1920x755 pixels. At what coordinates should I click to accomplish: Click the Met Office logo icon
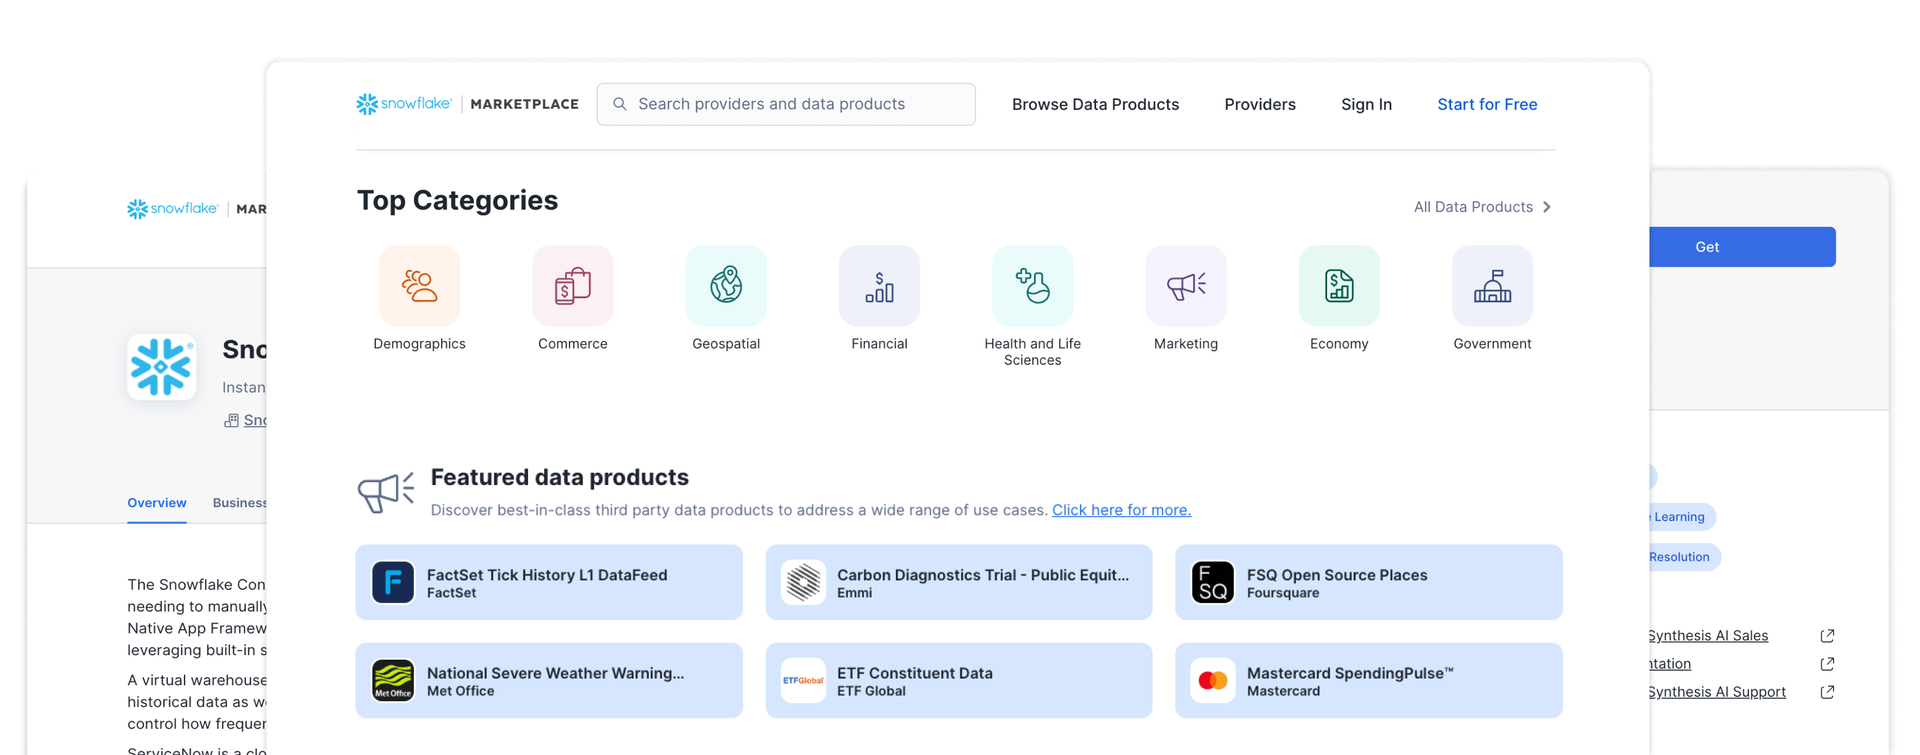[393, 680]
